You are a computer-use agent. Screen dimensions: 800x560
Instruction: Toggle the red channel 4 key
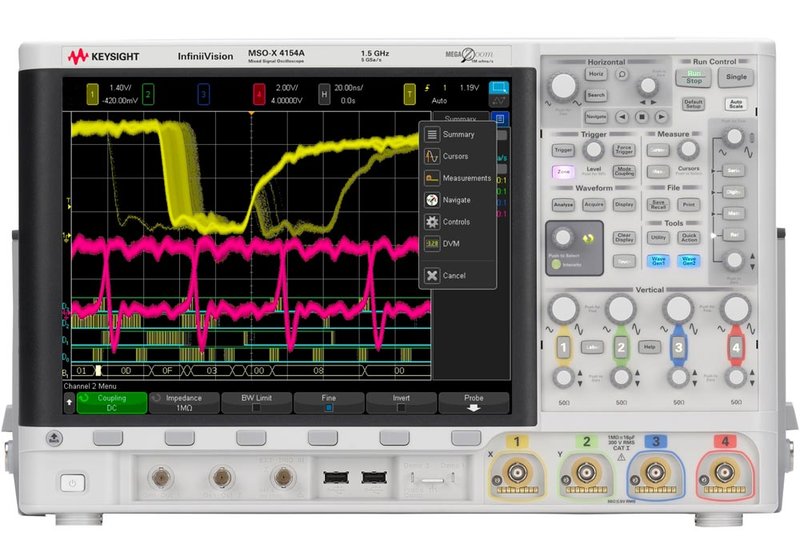(x=736, y=348)
